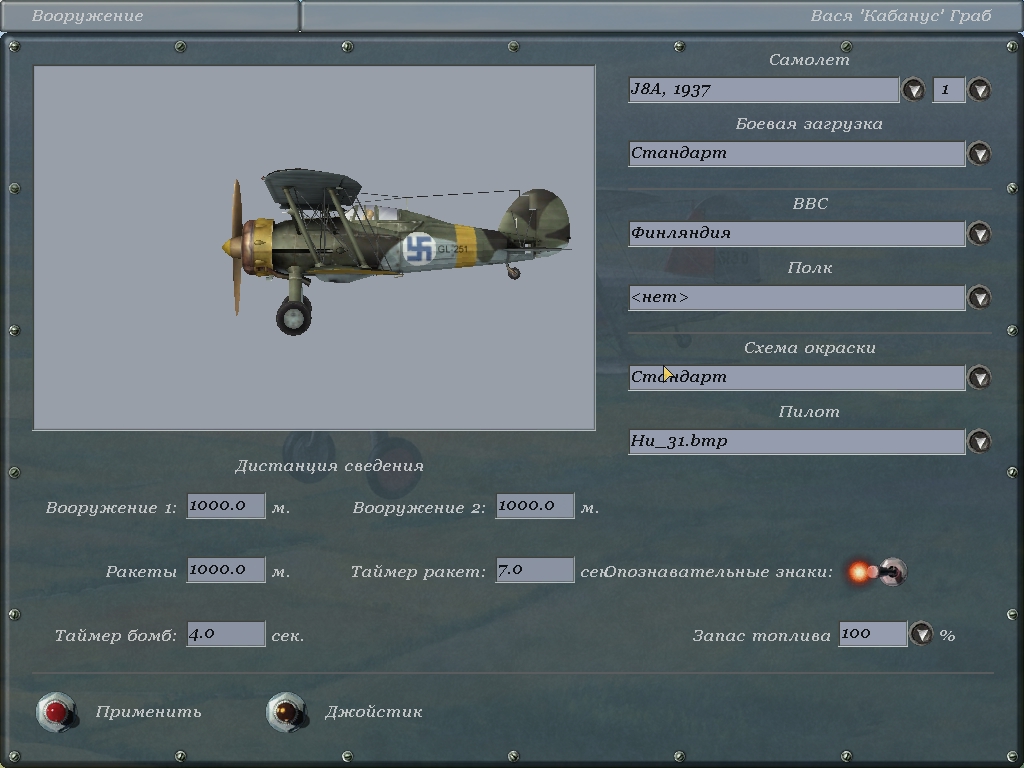The width and height of the screenshot is (1024, 768).
Task: Click the Ракеты label
Action: pyautogui.click(x=141, y=572)
